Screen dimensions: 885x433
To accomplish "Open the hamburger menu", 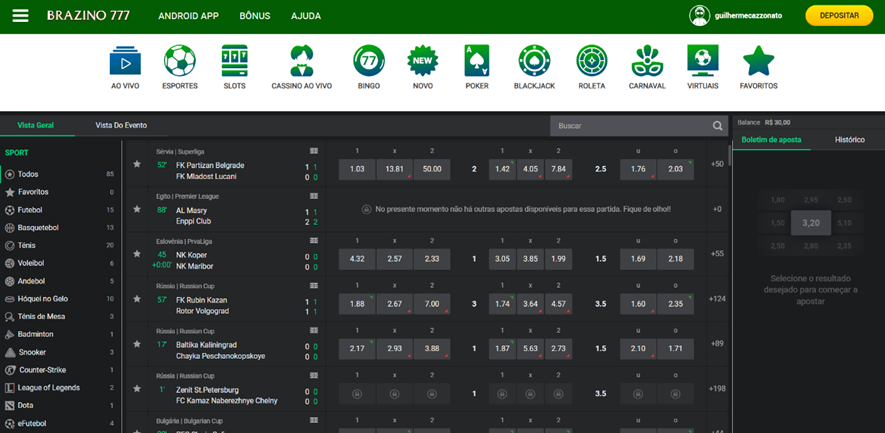I will (20, 16).
